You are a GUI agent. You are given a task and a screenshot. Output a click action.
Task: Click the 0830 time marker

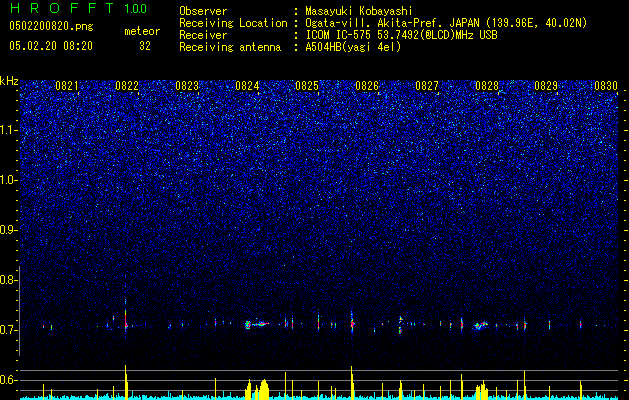[606, 86]
